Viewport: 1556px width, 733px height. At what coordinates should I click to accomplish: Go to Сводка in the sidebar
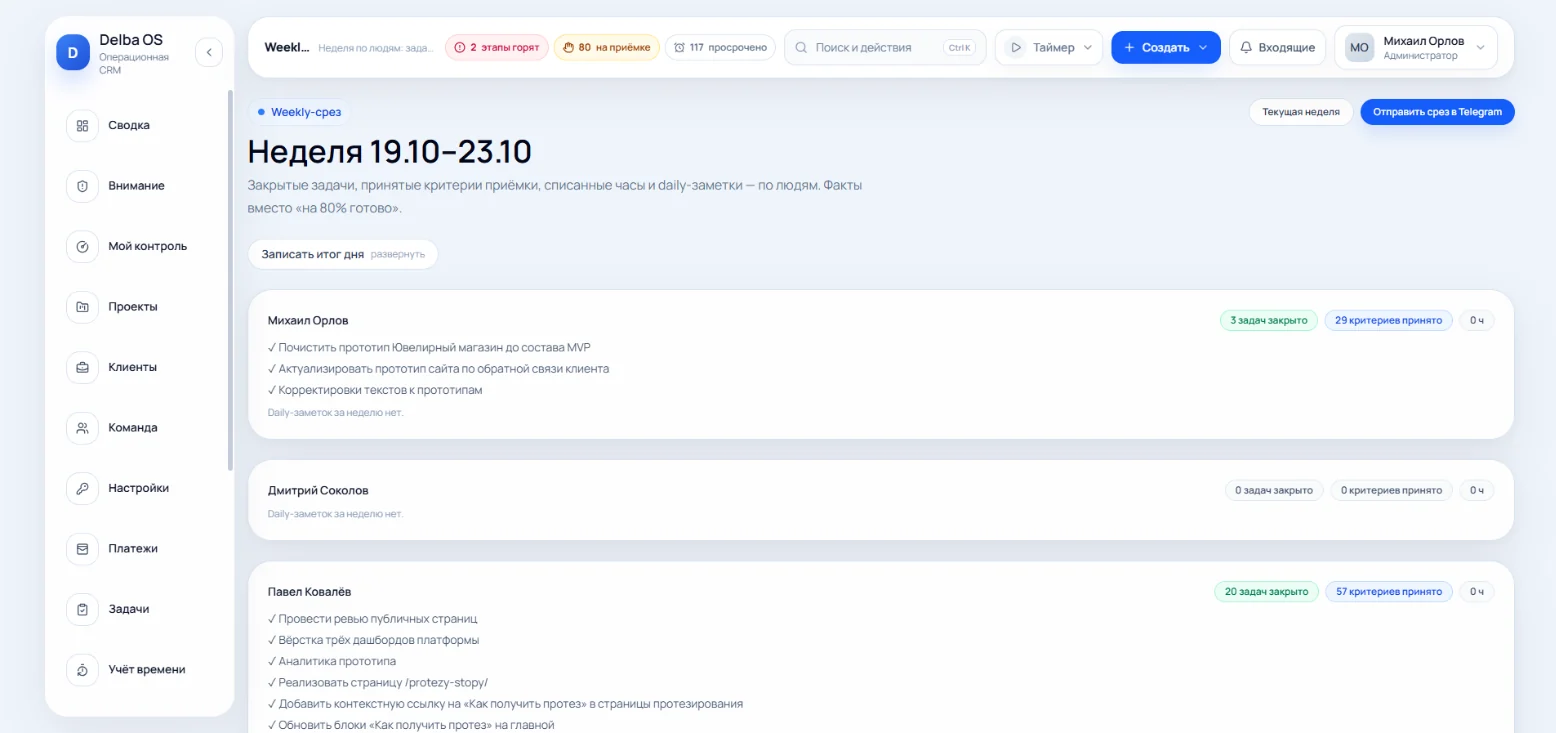point(129,126)
